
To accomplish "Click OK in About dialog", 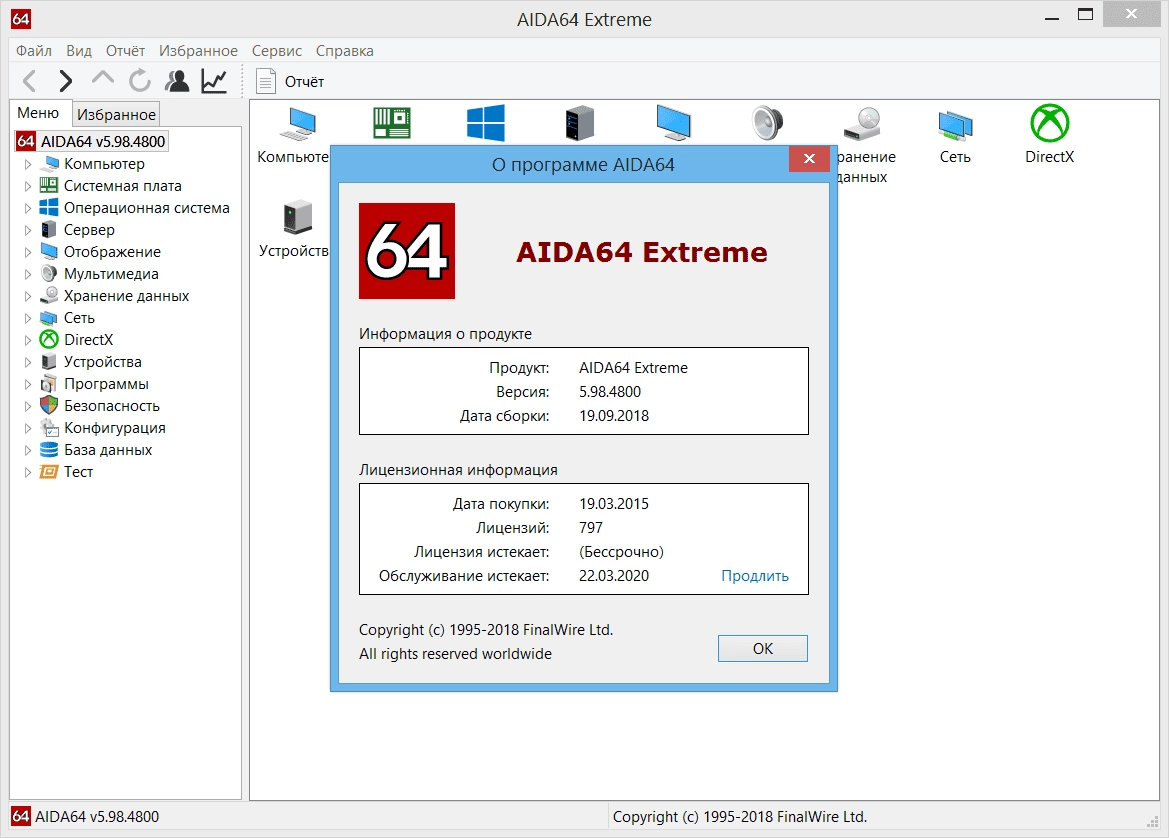I will coord(763,649).
